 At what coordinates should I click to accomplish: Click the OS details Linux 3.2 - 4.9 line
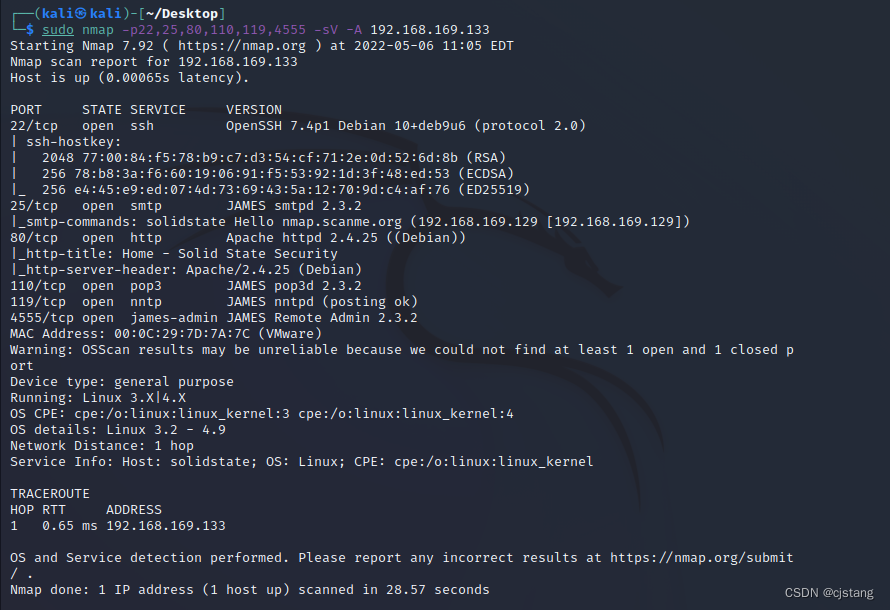pos(117,430)
